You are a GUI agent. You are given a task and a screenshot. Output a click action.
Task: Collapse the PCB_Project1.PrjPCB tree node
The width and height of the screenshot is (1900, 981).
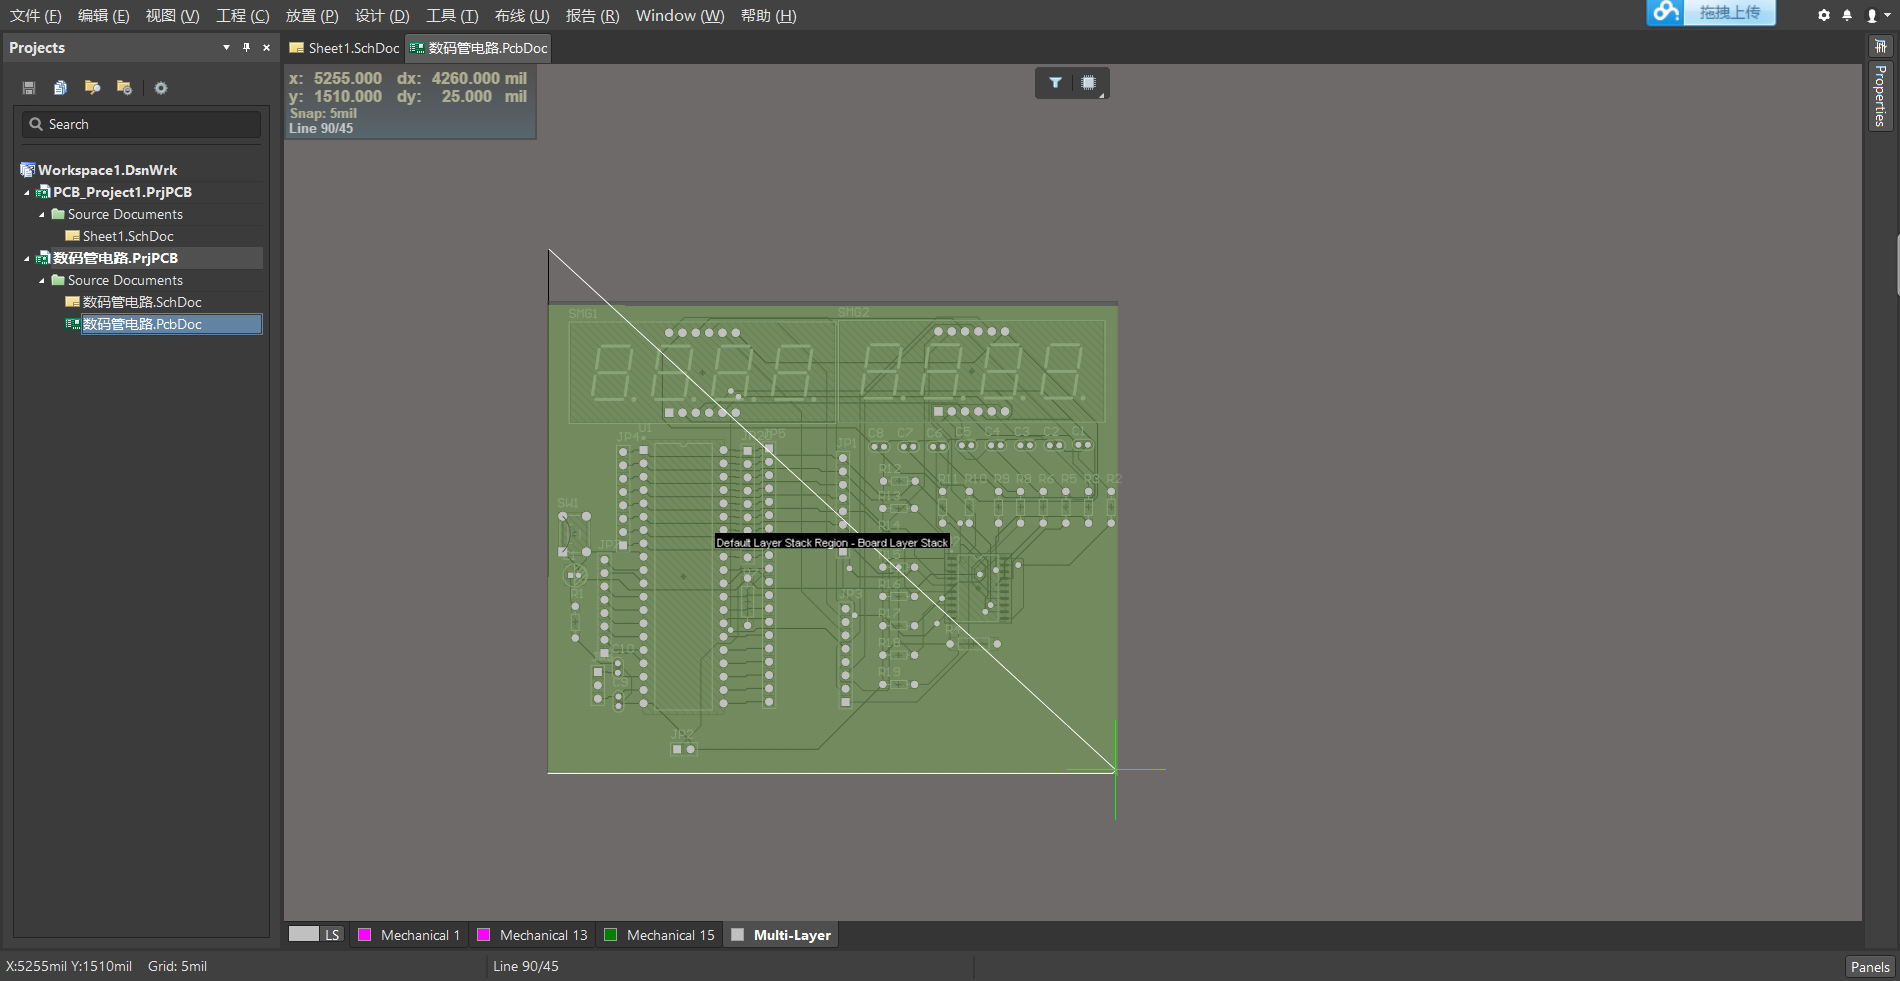(x=27, y=192)
